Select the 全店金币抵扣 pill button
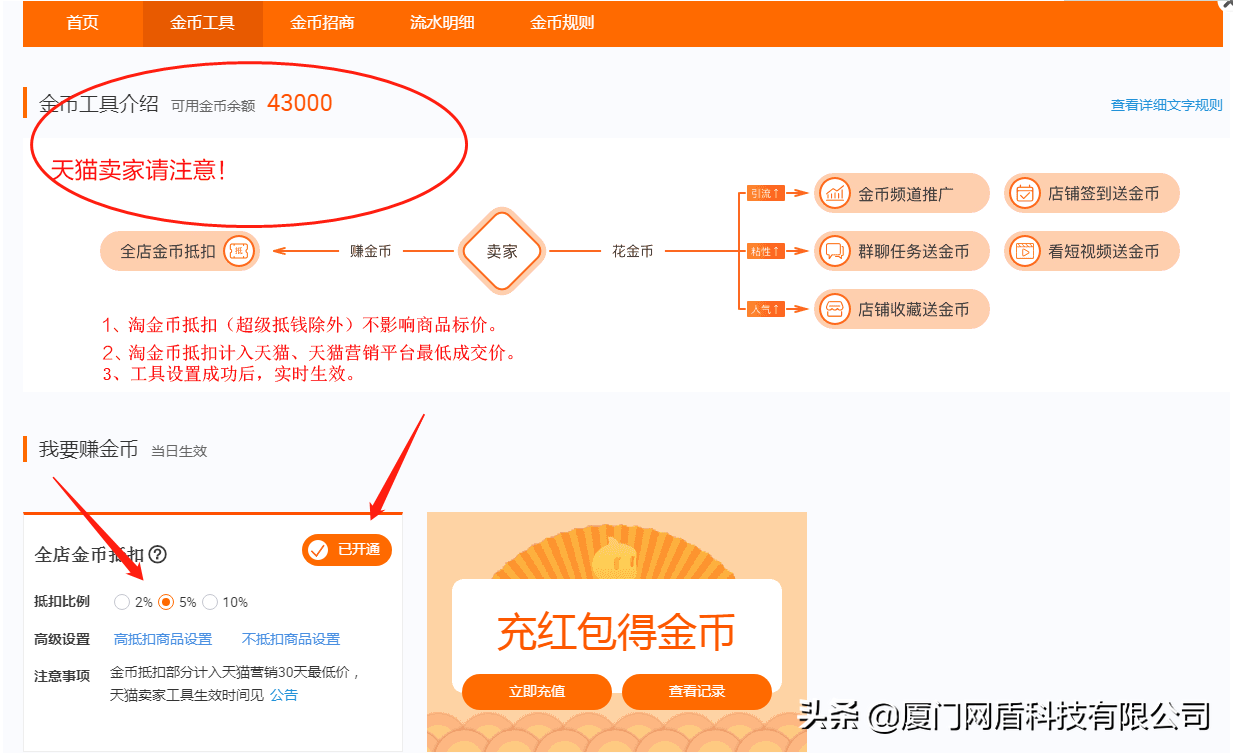 tap(180, 251)
